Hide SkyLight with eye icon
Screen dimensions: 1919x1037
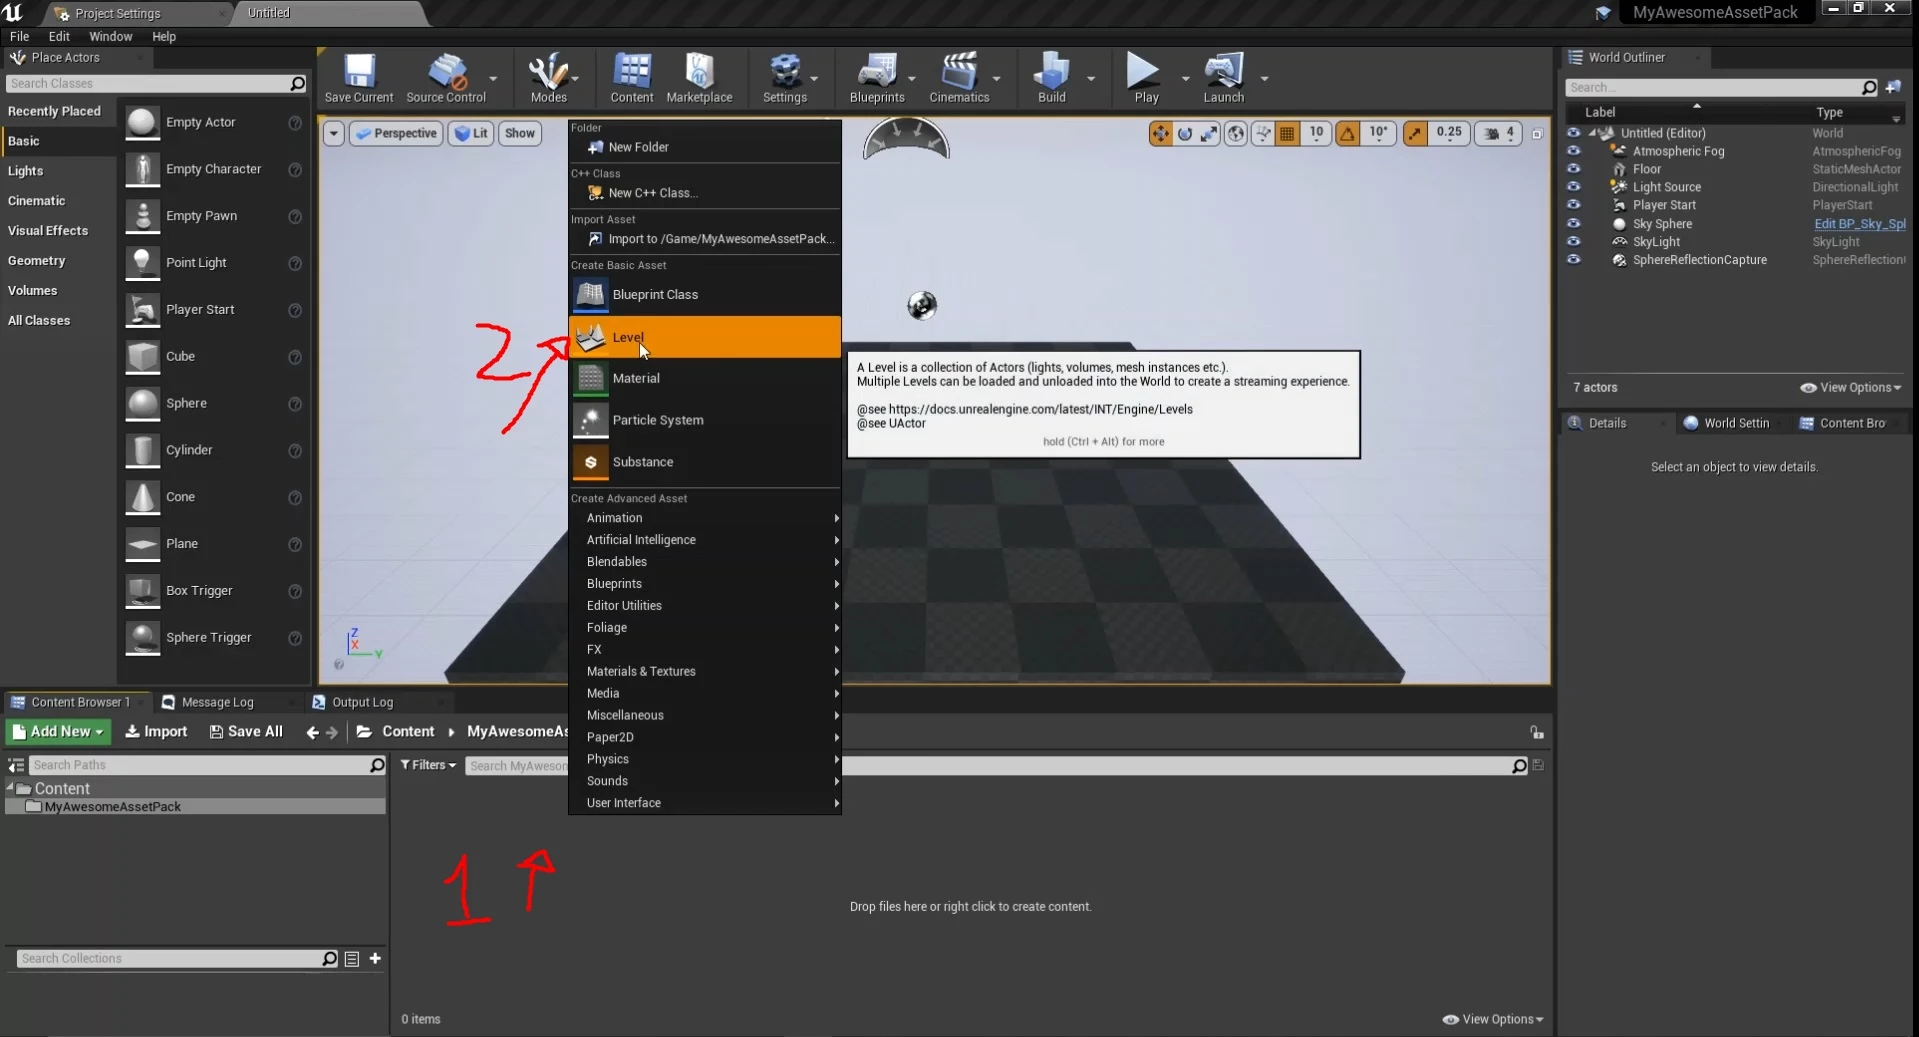pos(1573,242)
